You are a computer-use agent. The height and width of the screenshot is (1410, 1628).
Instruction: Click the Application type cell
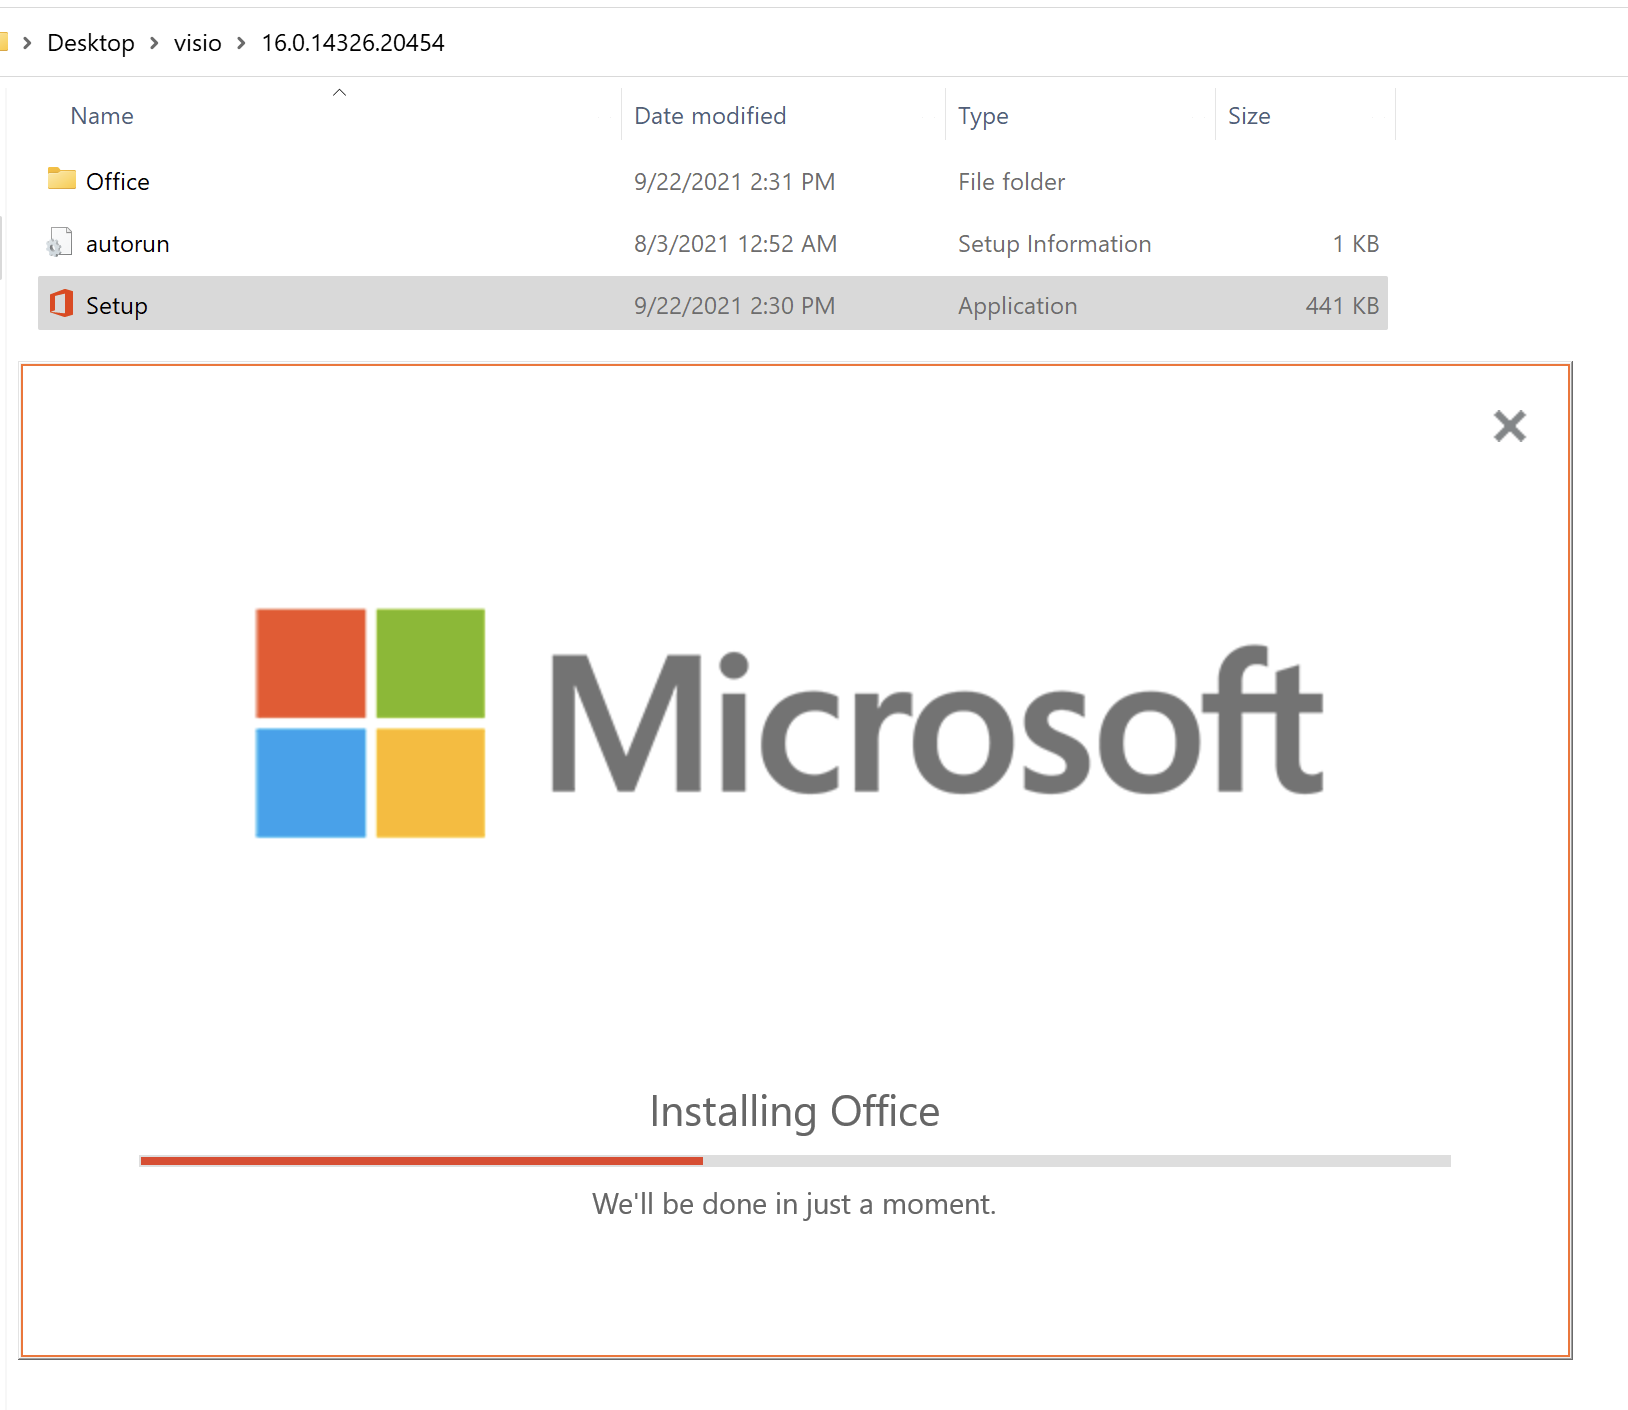(1018, 306)
